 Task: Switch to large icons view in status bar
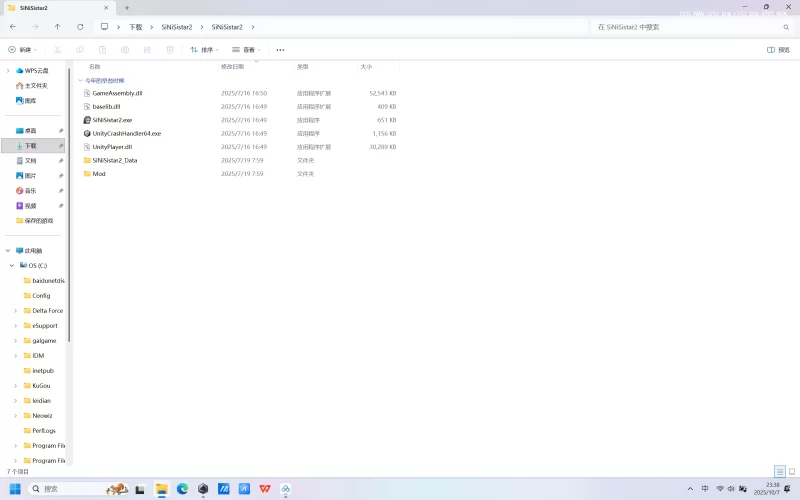click(792, 471)
